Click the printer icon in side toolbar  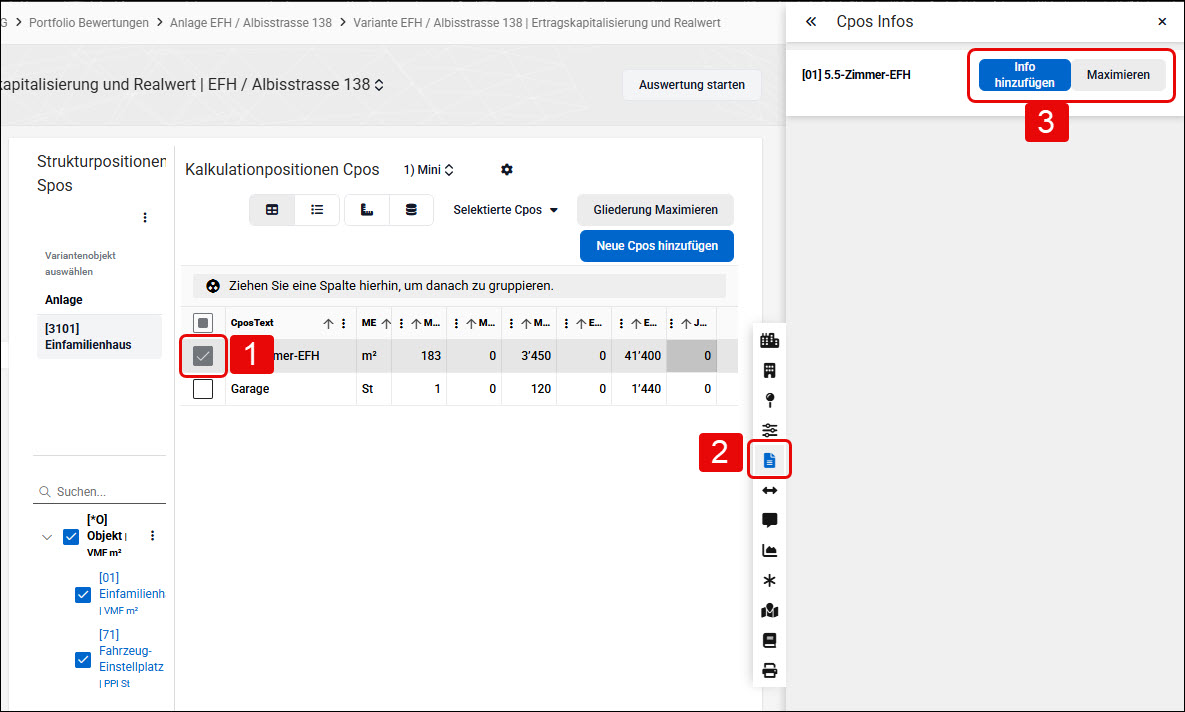(769, 670)
